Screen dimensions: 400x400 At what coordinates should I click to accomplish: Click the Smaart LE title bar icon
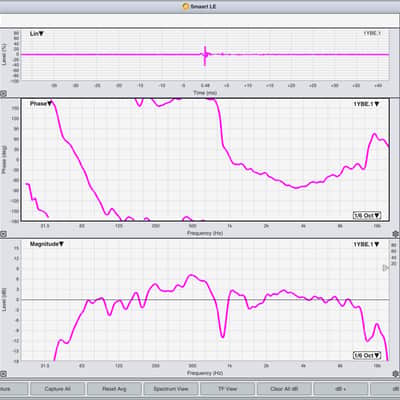click(x=186, y=6)
